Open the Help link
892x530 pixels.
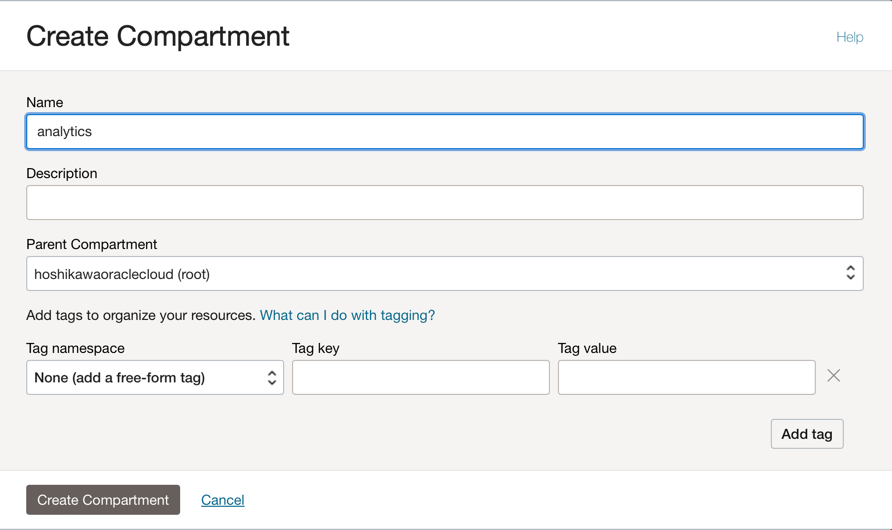click(x=849, y=37)
